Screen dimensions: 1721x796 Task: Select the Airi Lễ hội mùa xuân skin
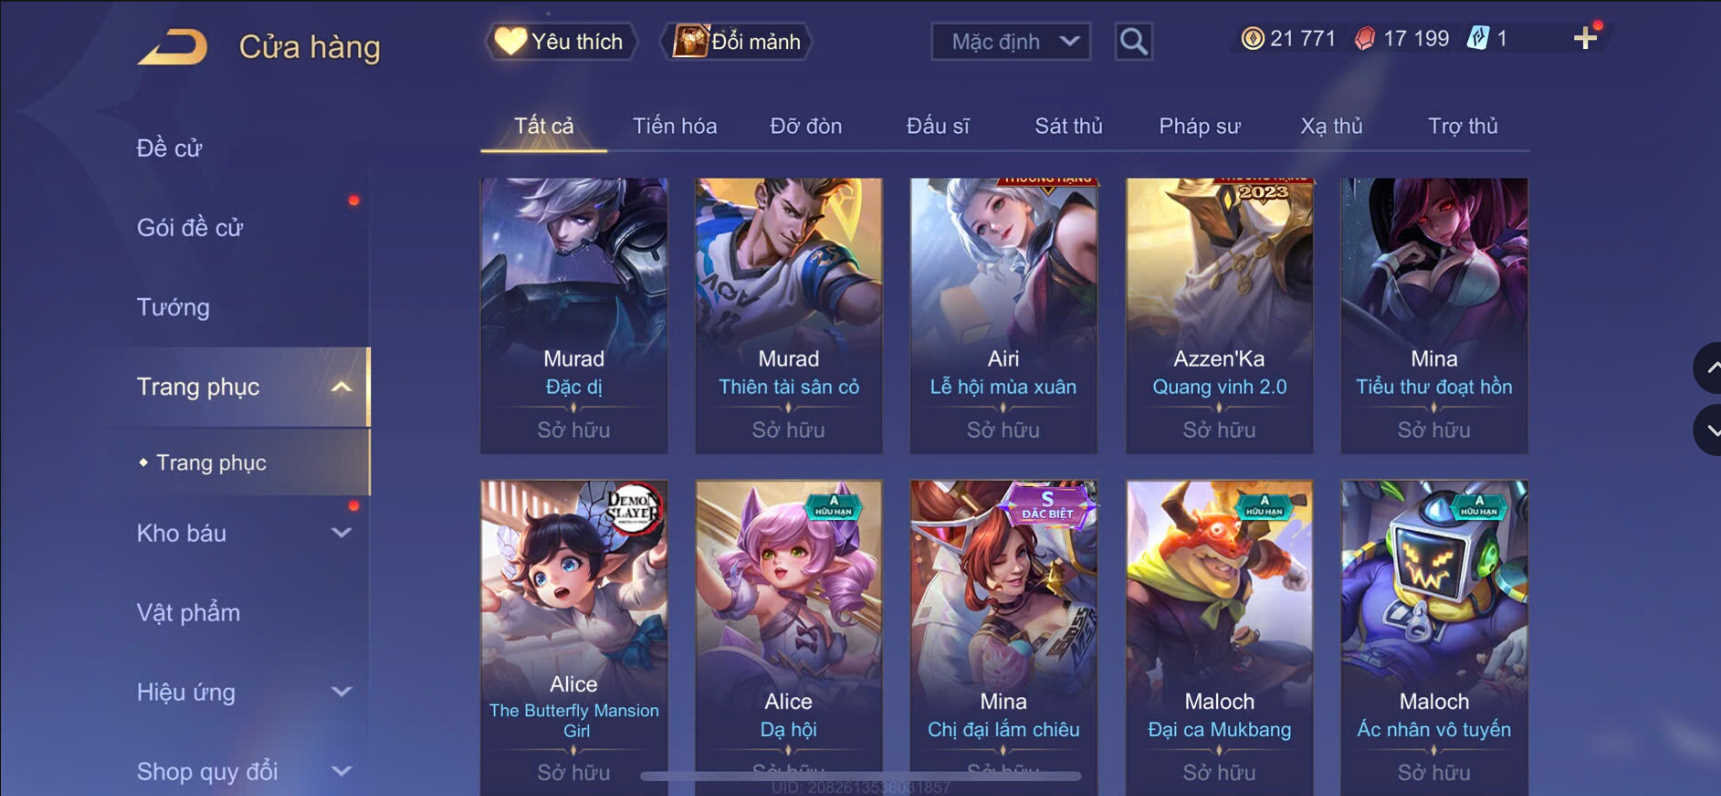pyautogui.click(x=1003, y=315)
